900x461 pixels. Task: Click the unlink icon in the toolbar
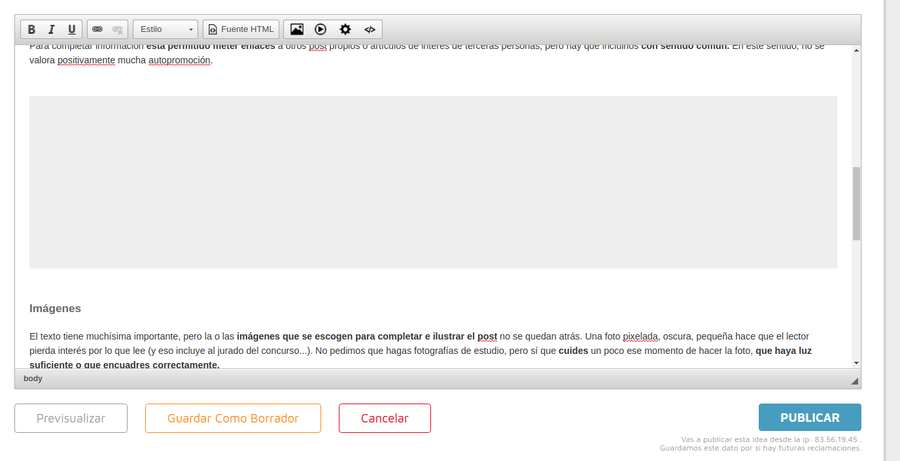(x=118, y=30)
